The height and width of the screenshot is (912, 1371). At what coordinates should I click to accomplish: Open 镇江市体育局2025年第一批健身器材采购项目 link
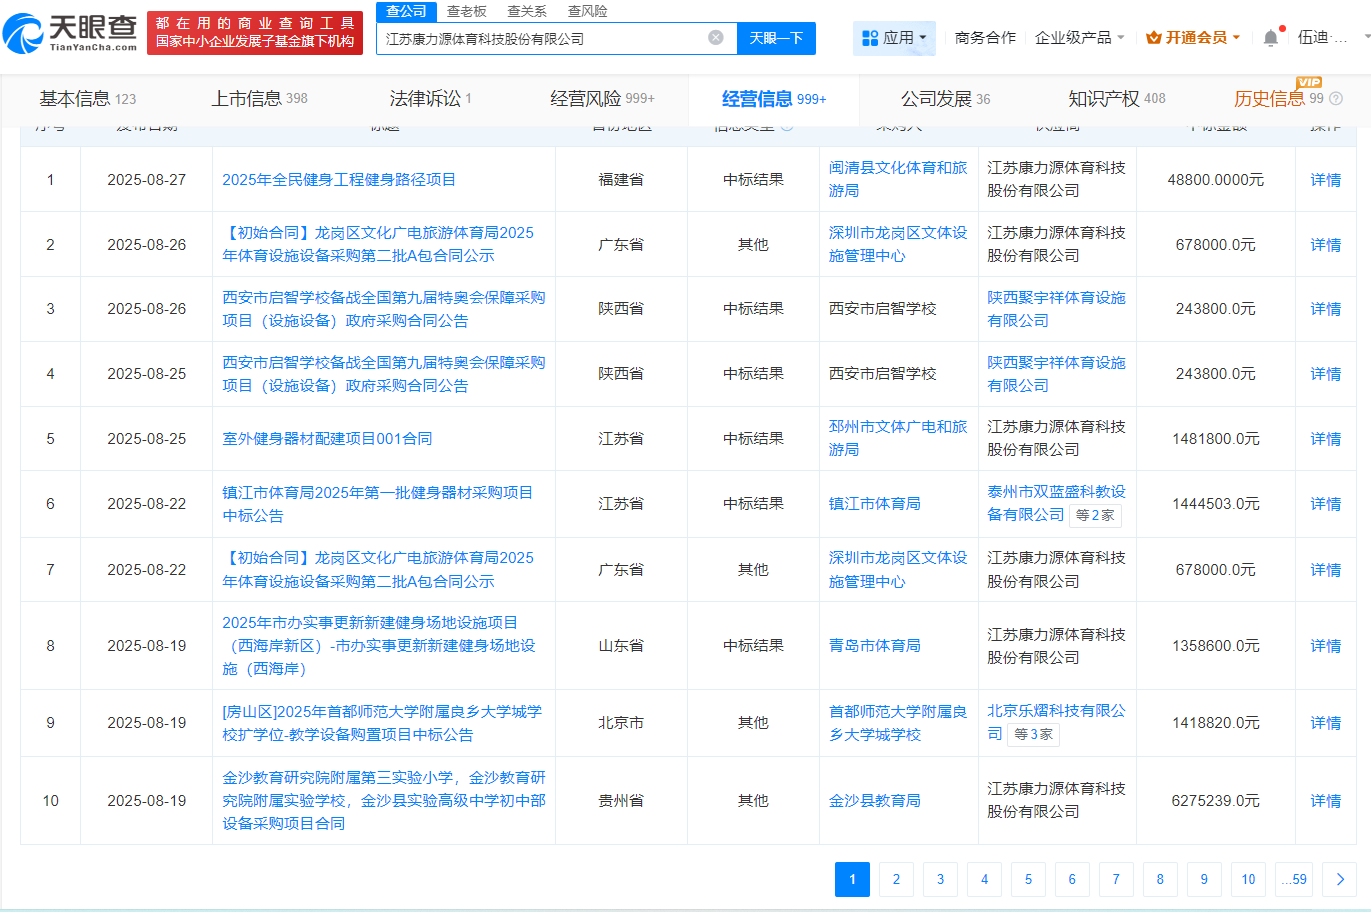[x=377, y=504]
